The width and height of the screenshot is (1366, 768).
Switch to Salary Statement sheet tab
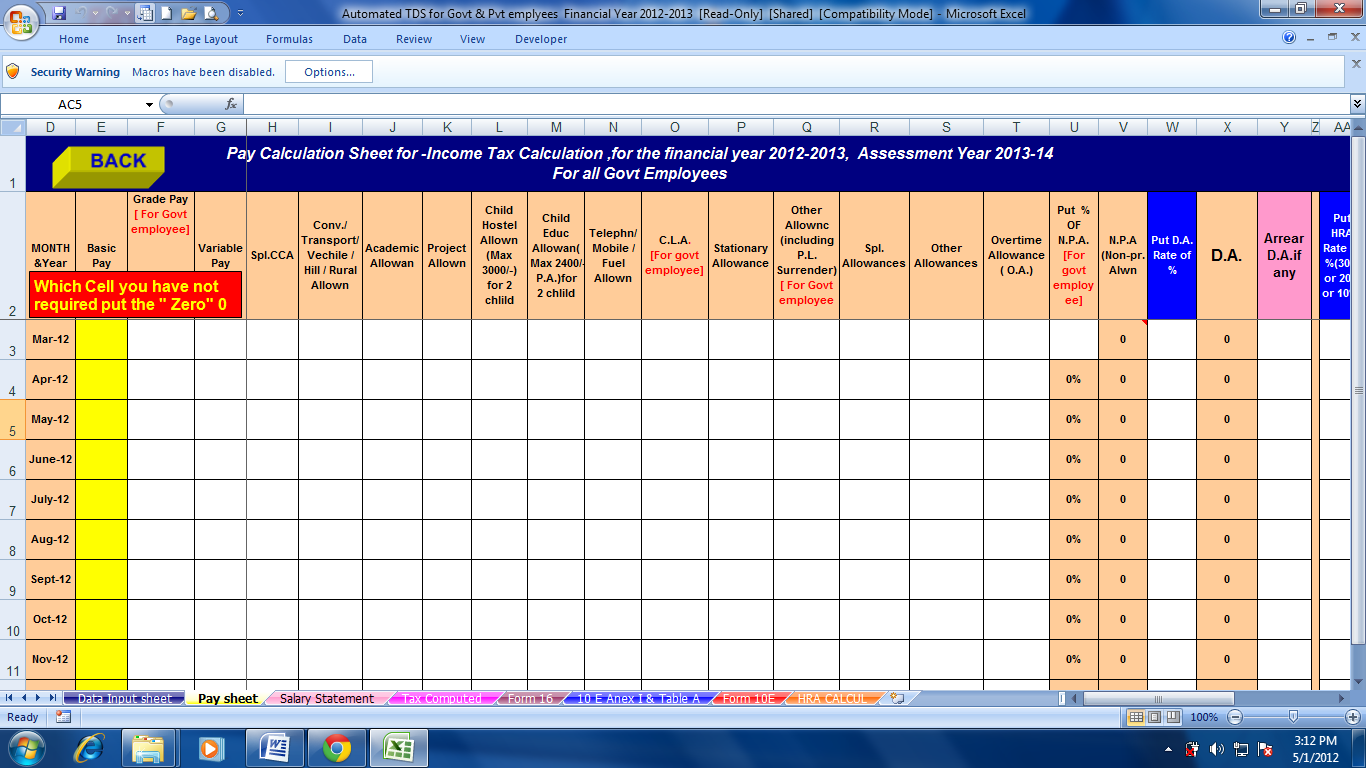point(327,699)
